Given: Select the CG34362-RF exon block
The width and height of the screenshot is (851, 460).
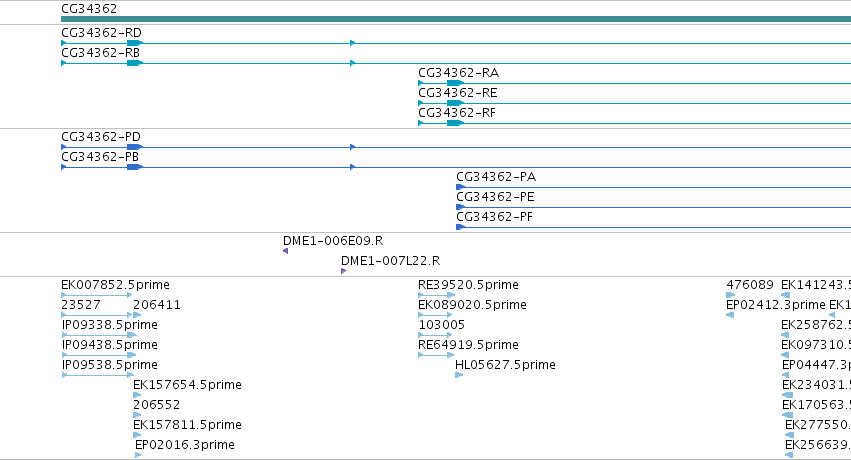Looking at the screenshot, I should coord(455,123).
